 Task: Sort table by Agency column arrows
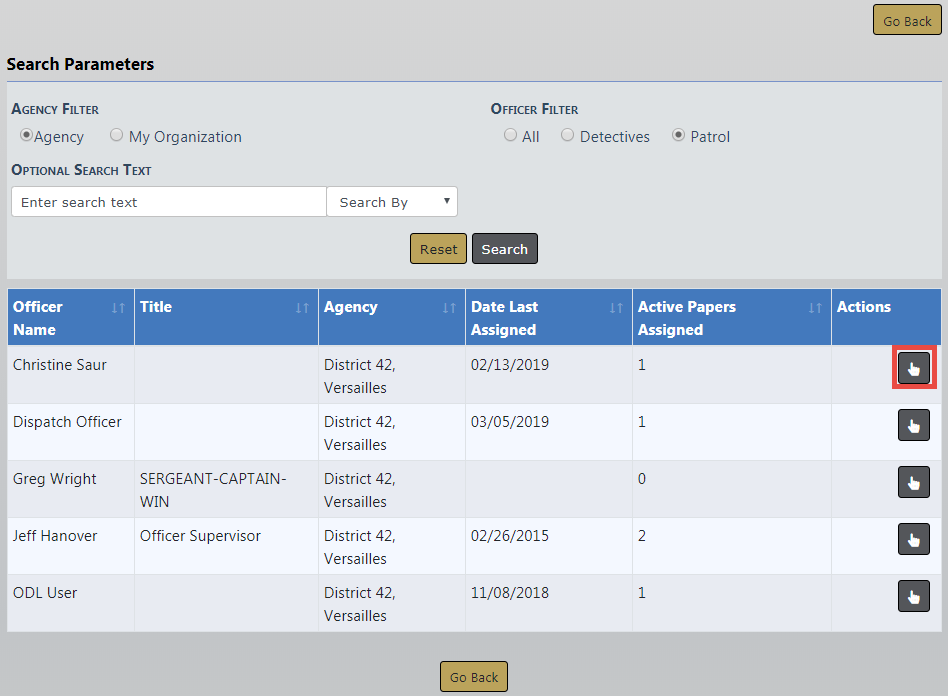(x=449, y=308)
